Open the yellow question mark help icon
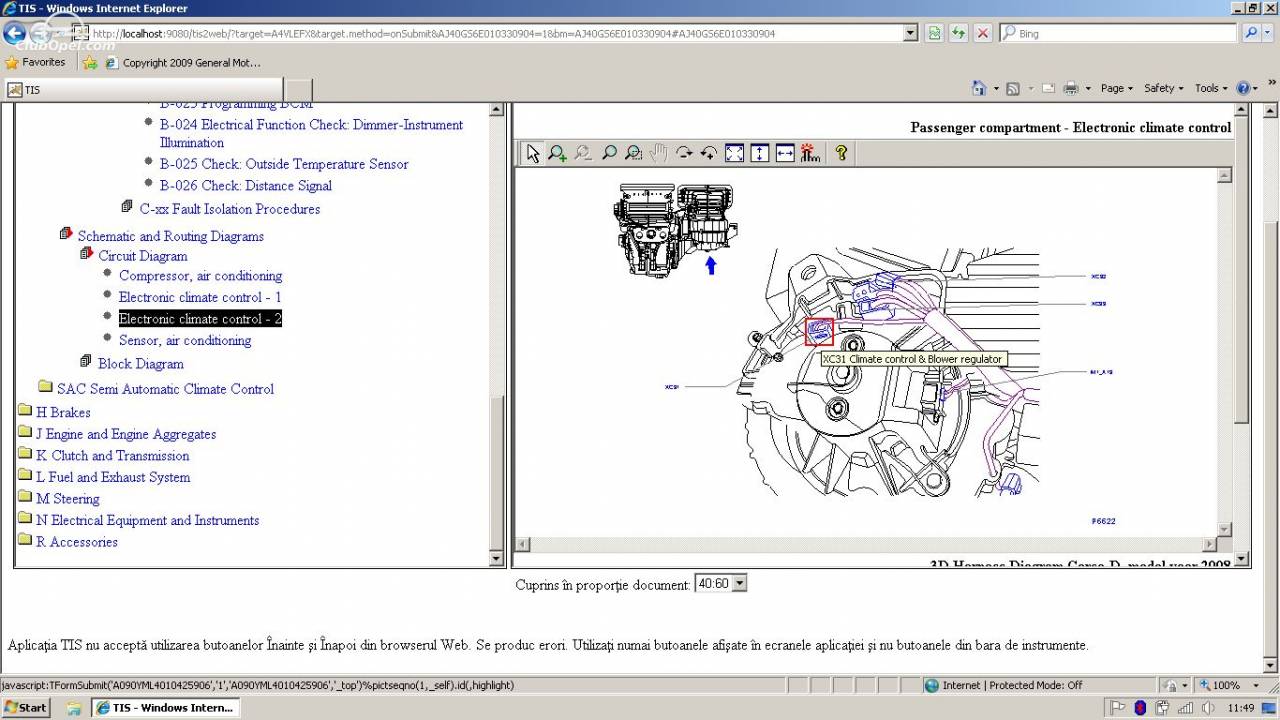Image resolution: width=1280 pixels, height=720 pixels. coord(841,153)
